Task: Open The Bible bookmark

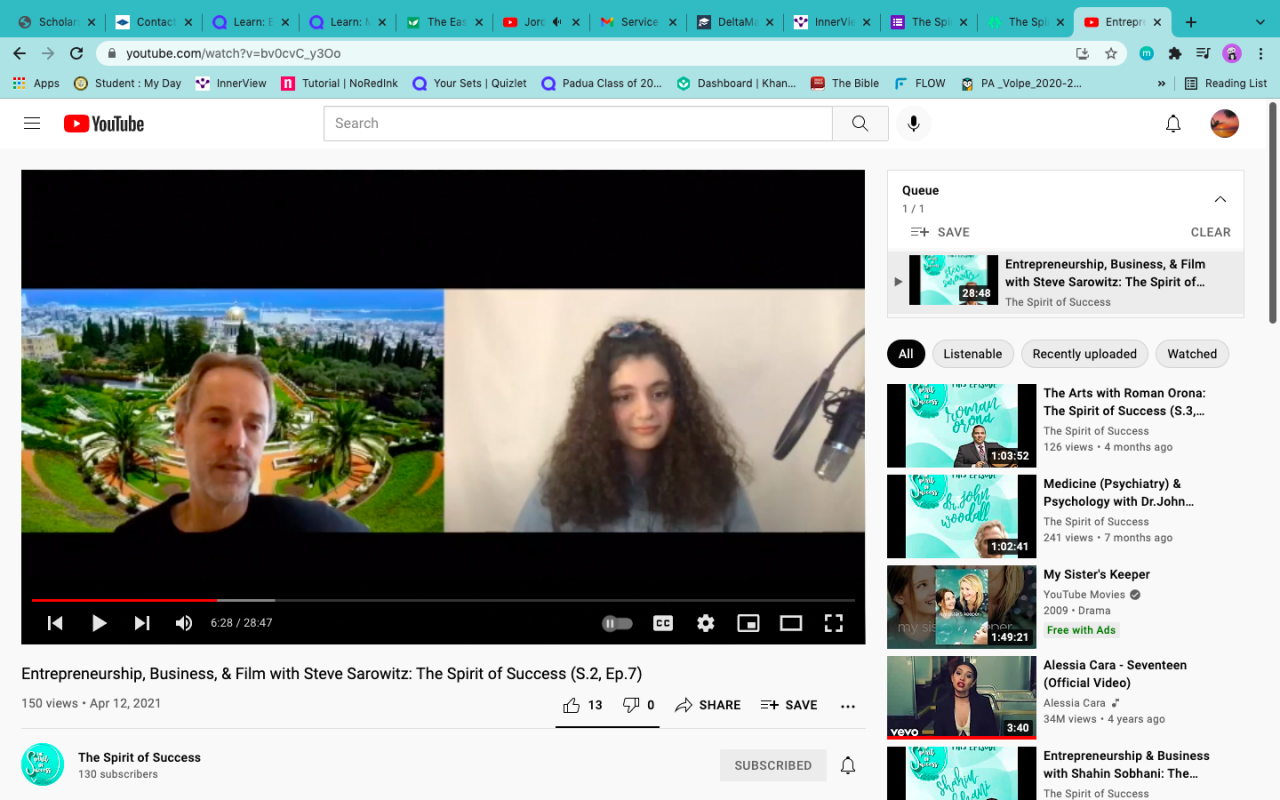Action: pyautogui.click(x=845, y=83)
